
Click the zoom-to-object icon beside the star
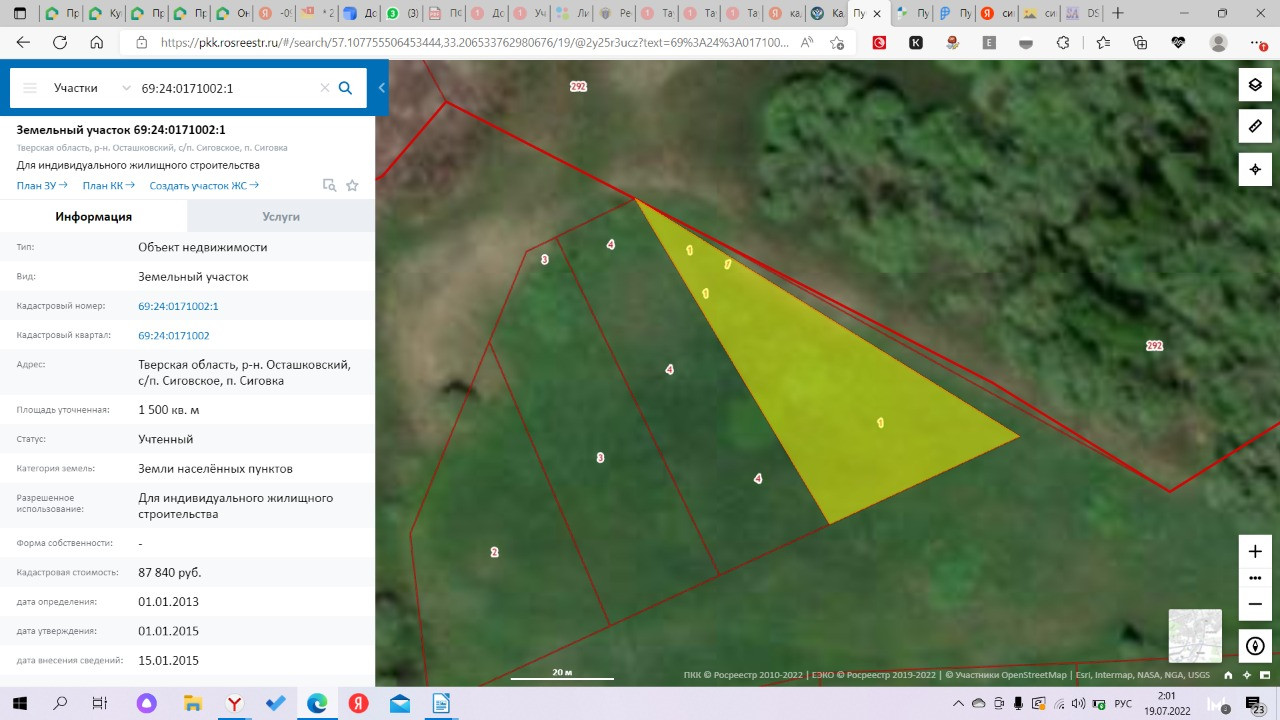[329, 185]
